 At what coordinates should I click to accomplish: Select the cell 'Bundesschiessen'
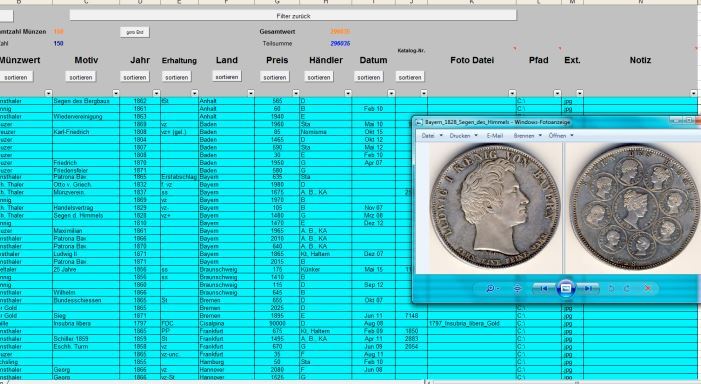(86, 300)
